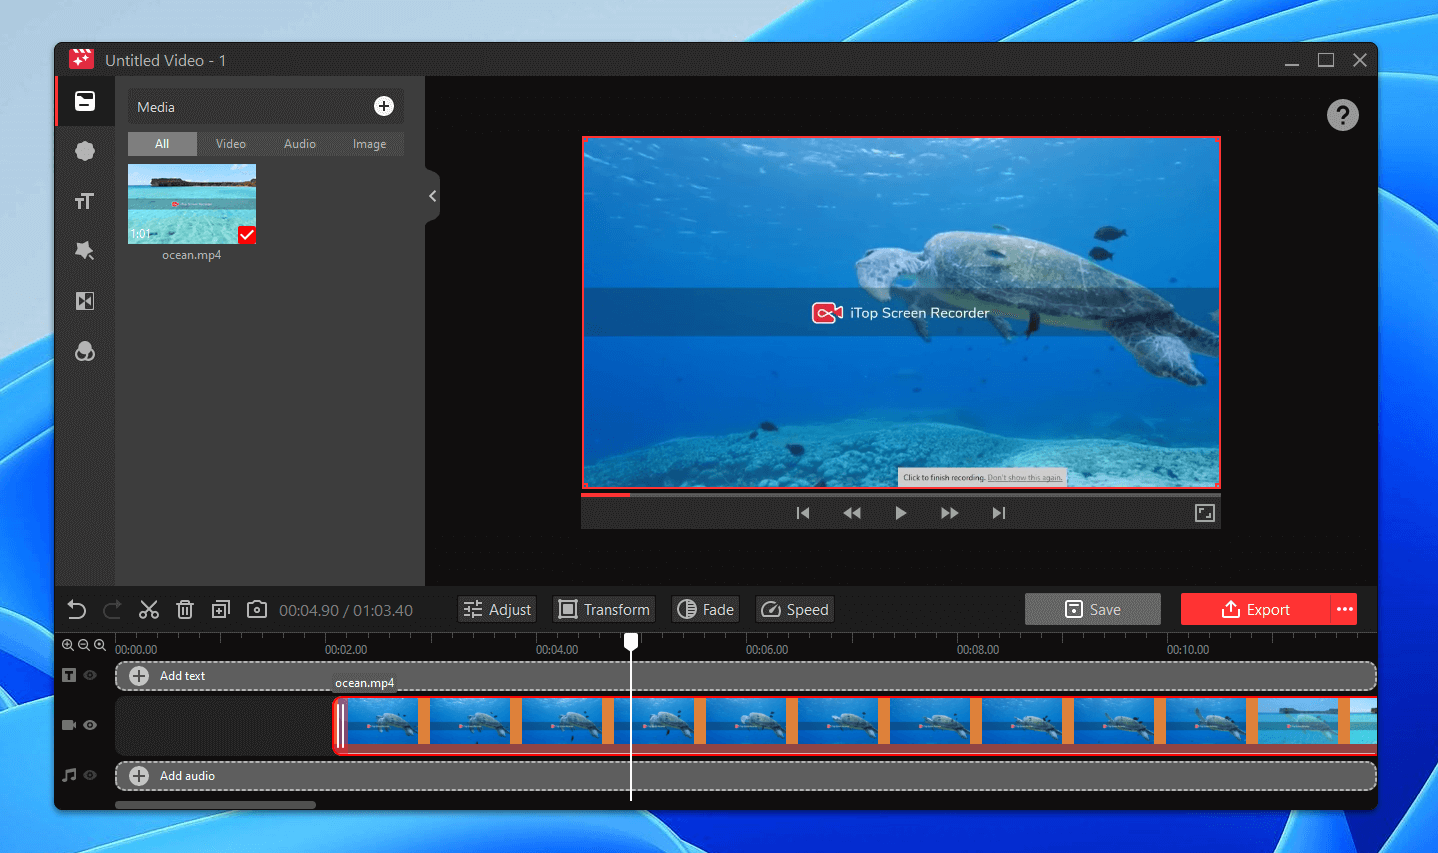1438x853 pixels.
Task: Click the clip's left trim handle
Action: pos(340,725)
